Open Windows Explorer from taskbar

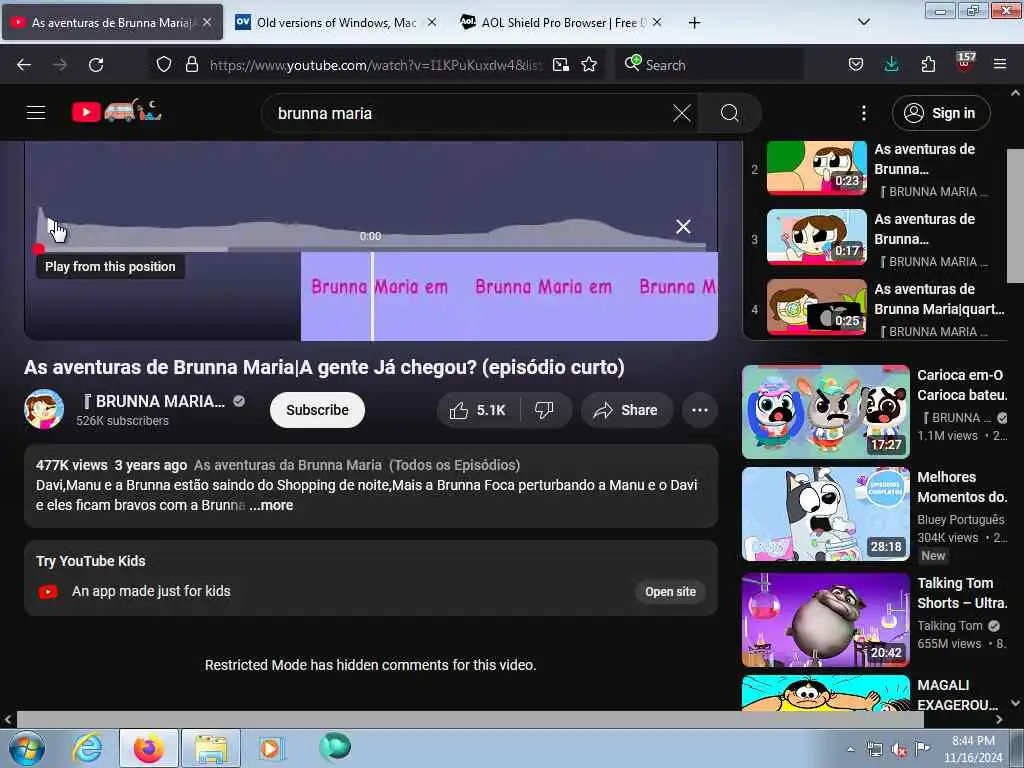(x=210, y=749)
